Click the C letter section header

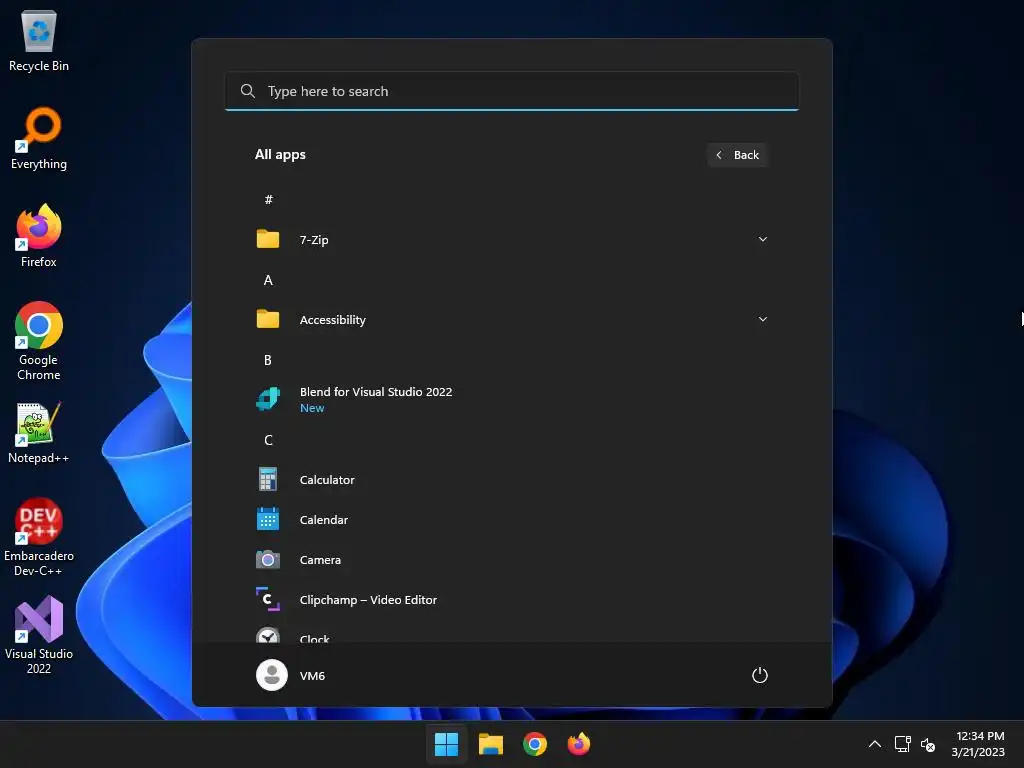(x=268, y=440)
